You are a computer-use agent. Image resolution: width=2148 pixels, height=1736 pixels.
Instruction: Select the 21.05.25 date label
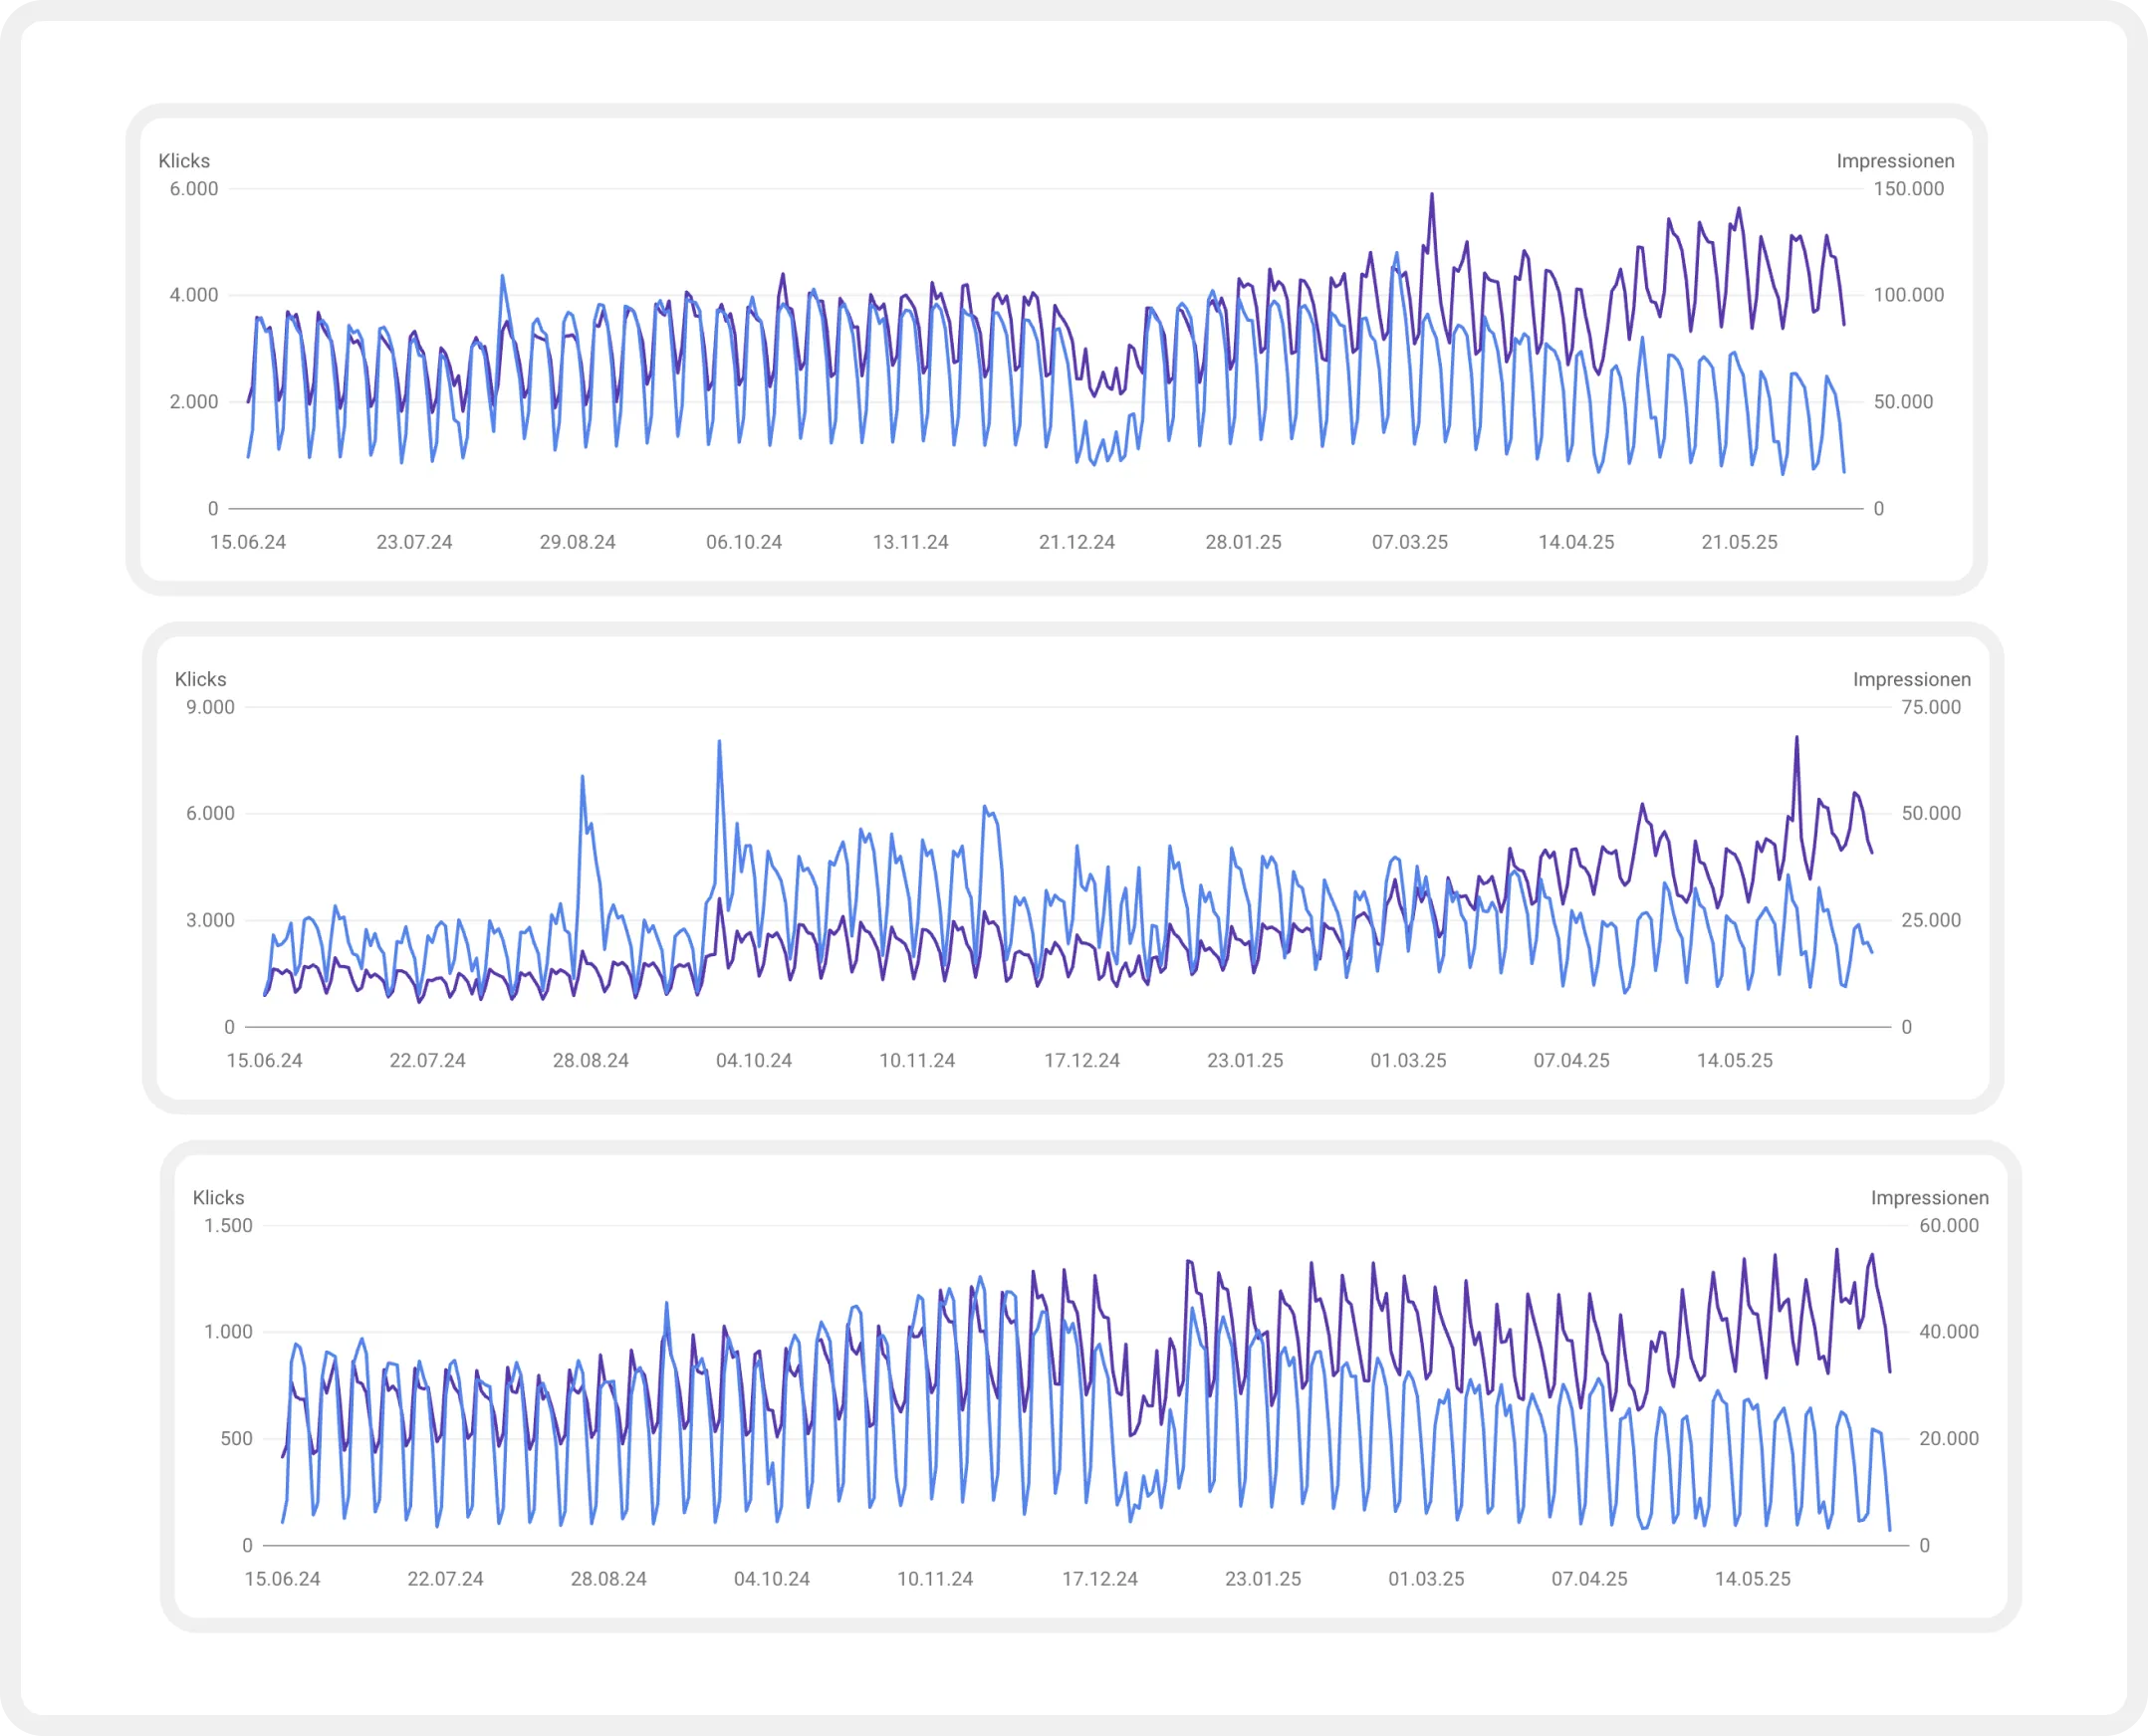coord(1739,542)
